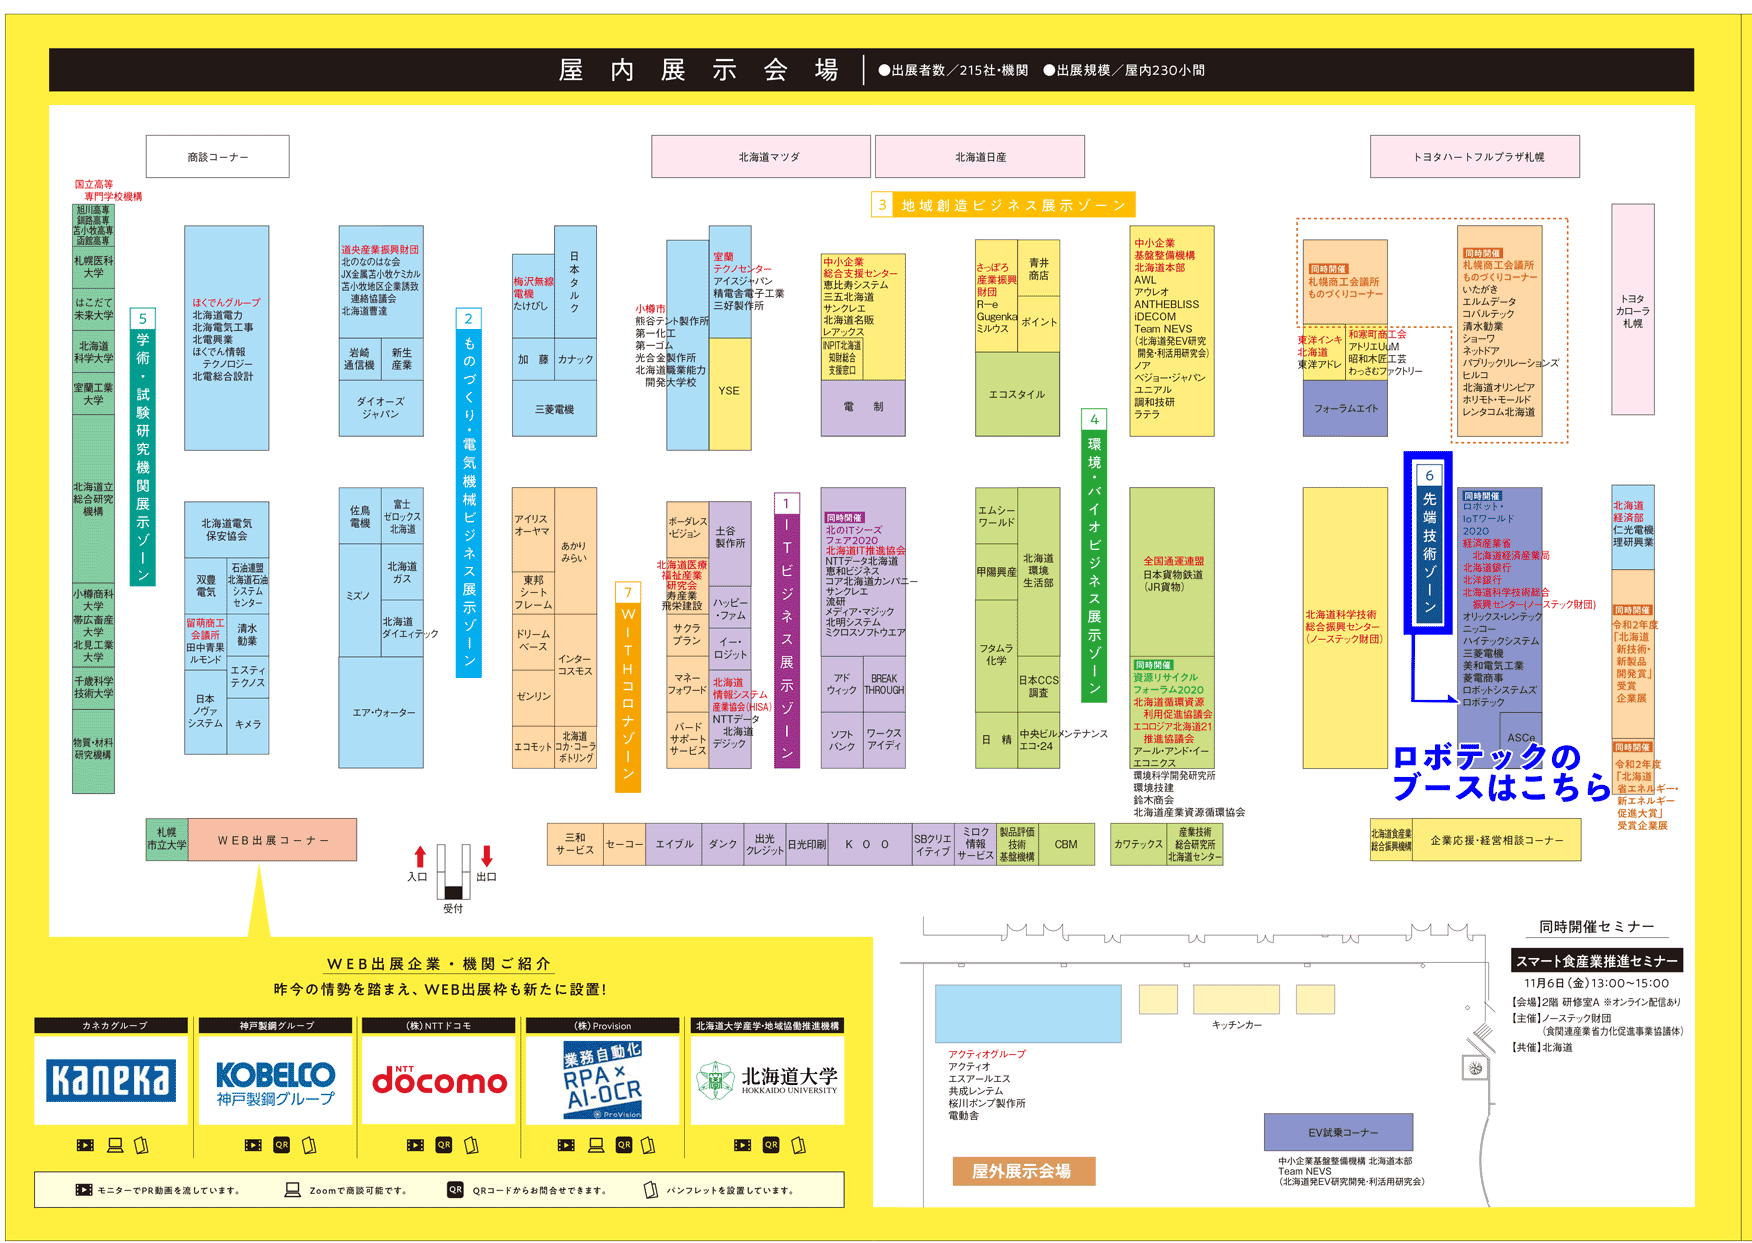Open the Kaneka logo thumbnail
The image size is (1752, 1243).
pyautogui.click(x=111, y=1080)
